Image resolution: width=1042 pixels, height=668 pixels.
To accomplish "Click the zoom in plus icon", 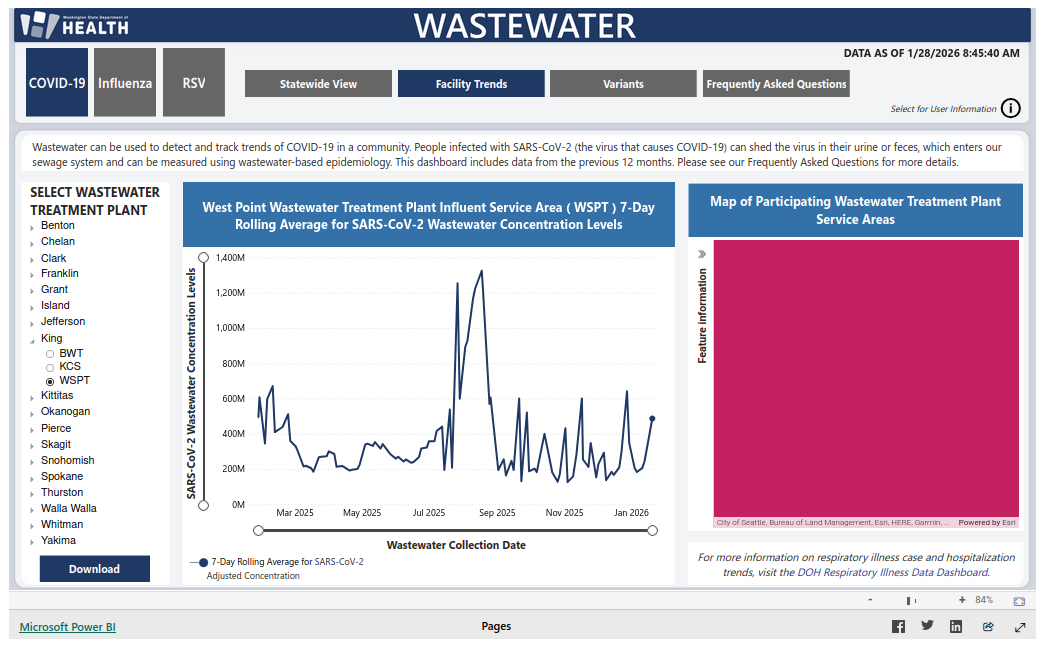I will click(962, 600).
